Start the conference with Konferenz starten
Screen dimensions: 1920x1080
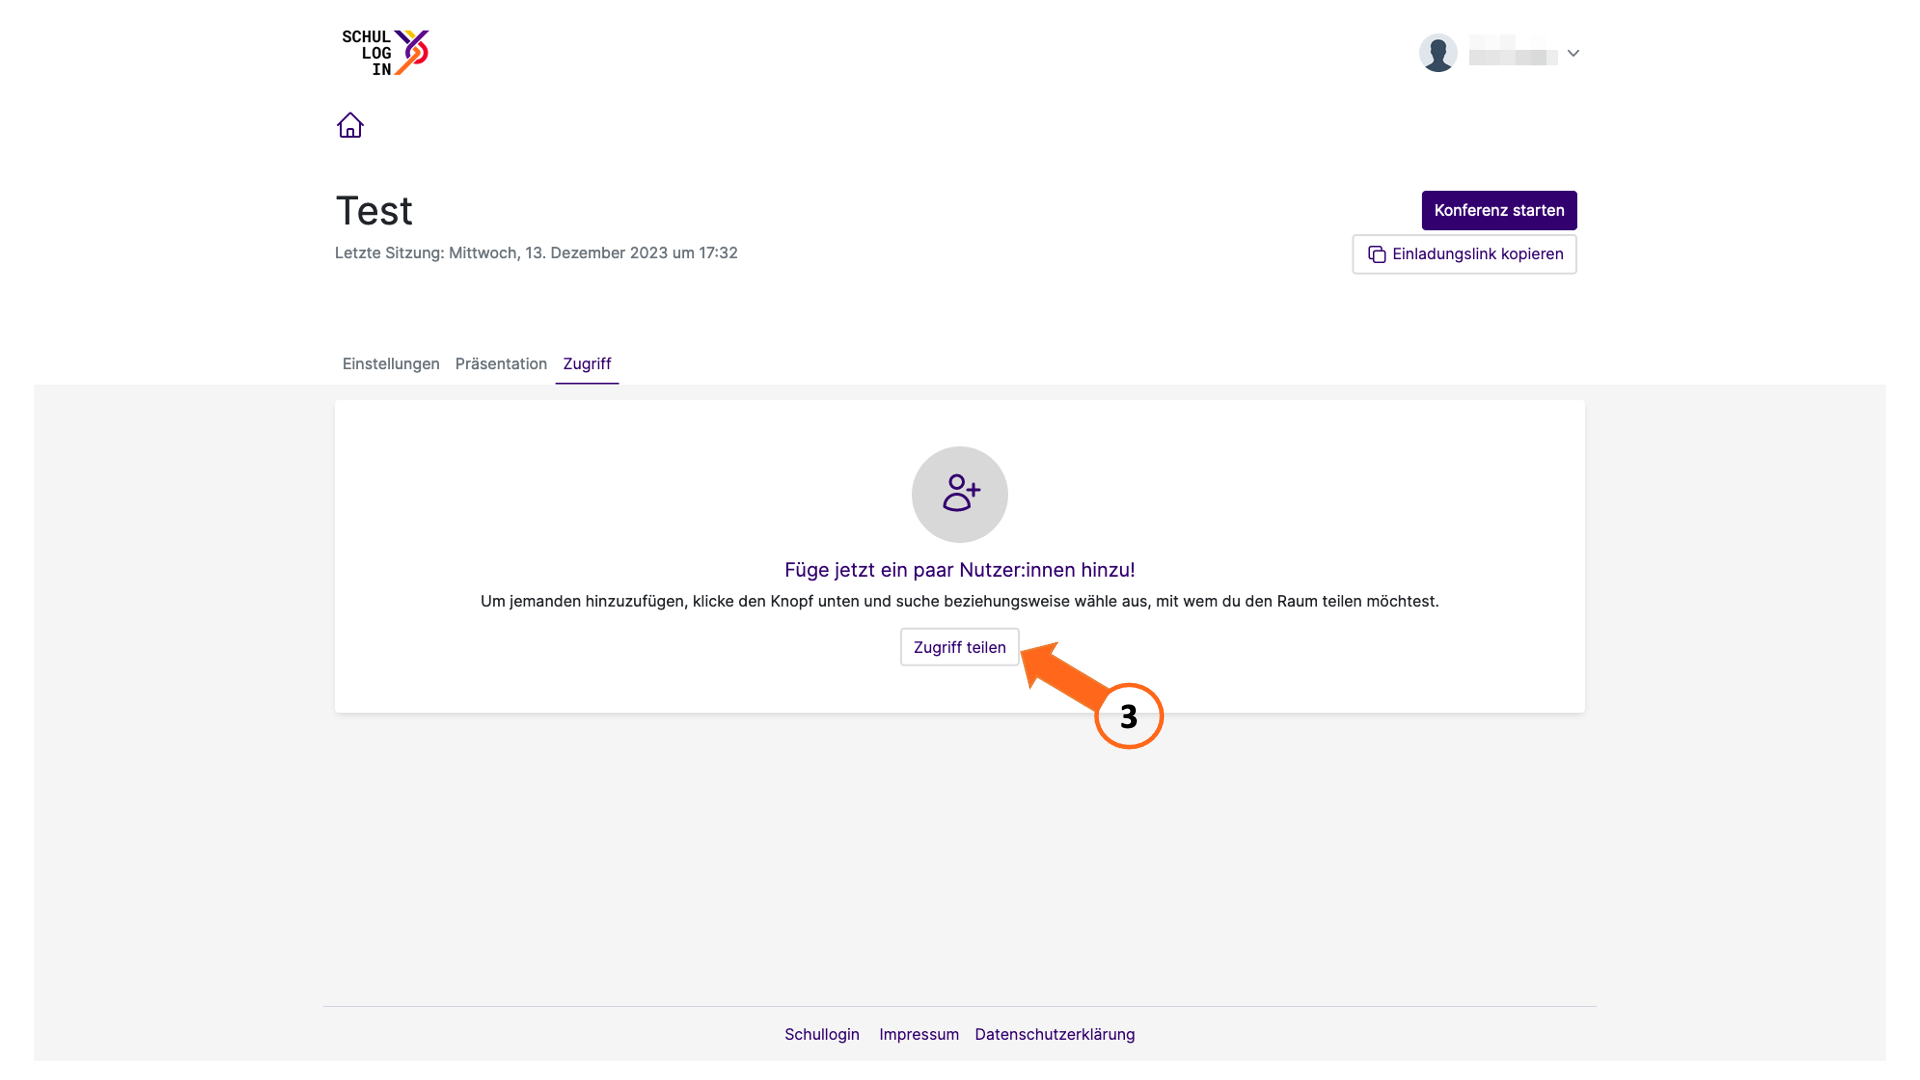tap(1499, 210)
